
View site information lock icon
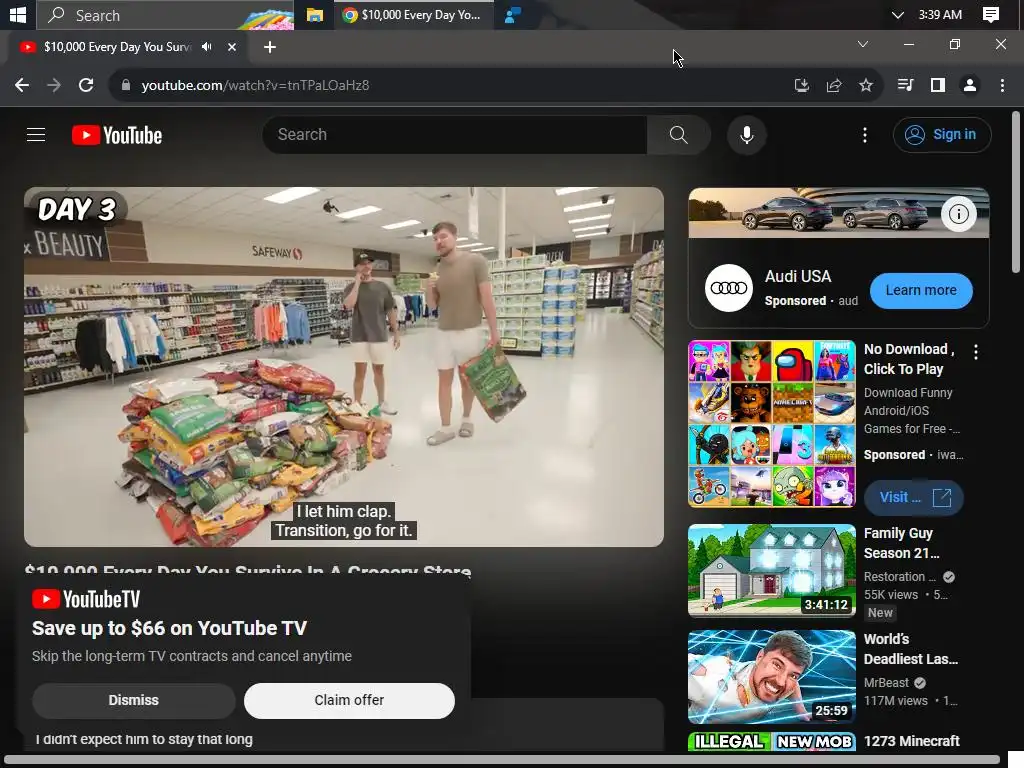point(126,86)
